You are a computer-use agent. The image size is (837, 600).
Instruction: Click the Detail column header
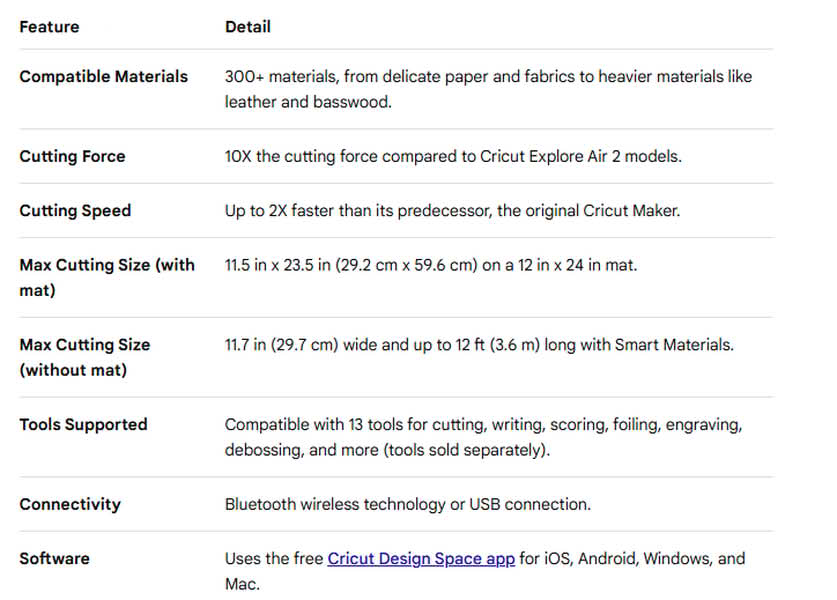click(247, 27)
